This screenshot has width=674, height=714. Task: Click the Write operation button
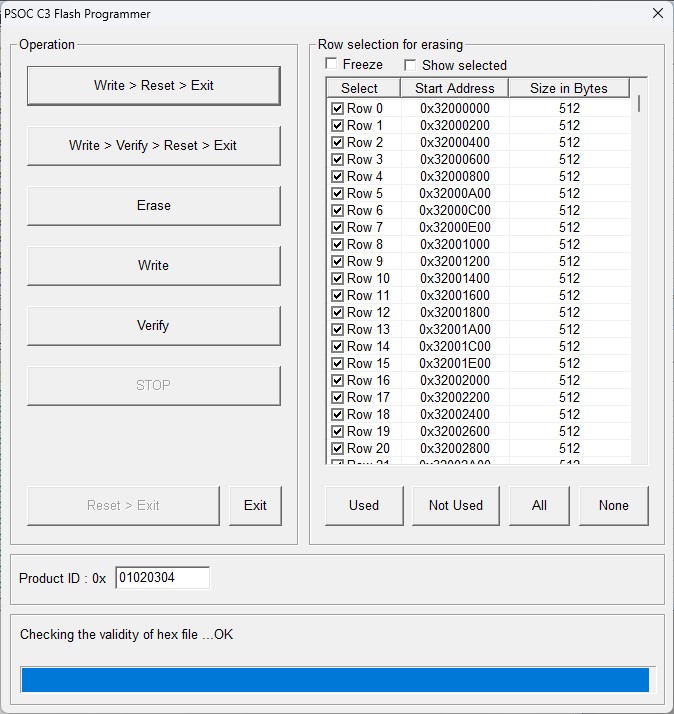point(153,266)
